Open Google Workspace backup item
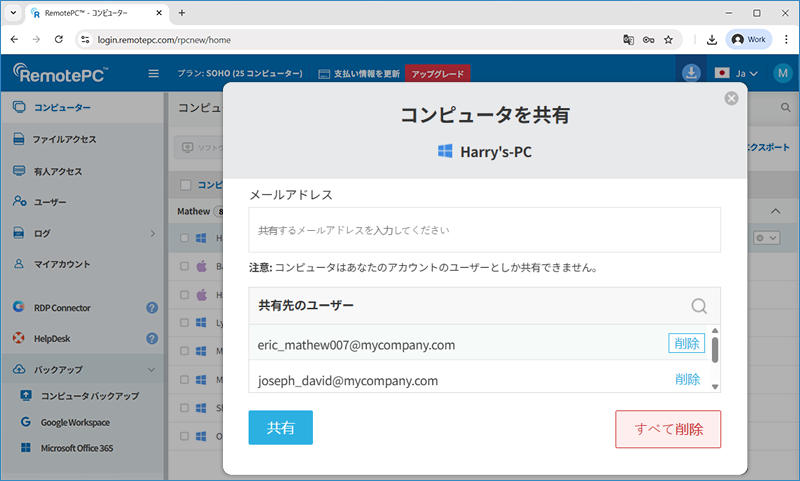The width and height of the screenshot is (800, 481). 75,422
